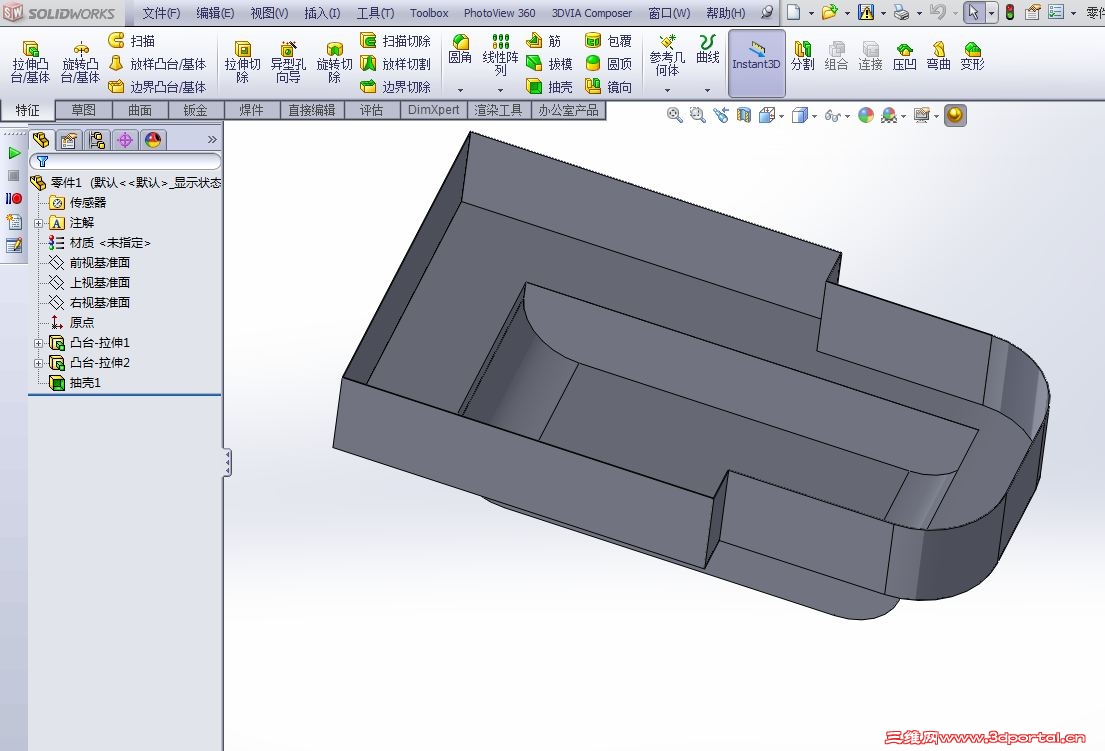This screenshot has height=751, width=1105.
Task: Switch to the 评估 evaluate tab
Action: [x=371, y=110]
